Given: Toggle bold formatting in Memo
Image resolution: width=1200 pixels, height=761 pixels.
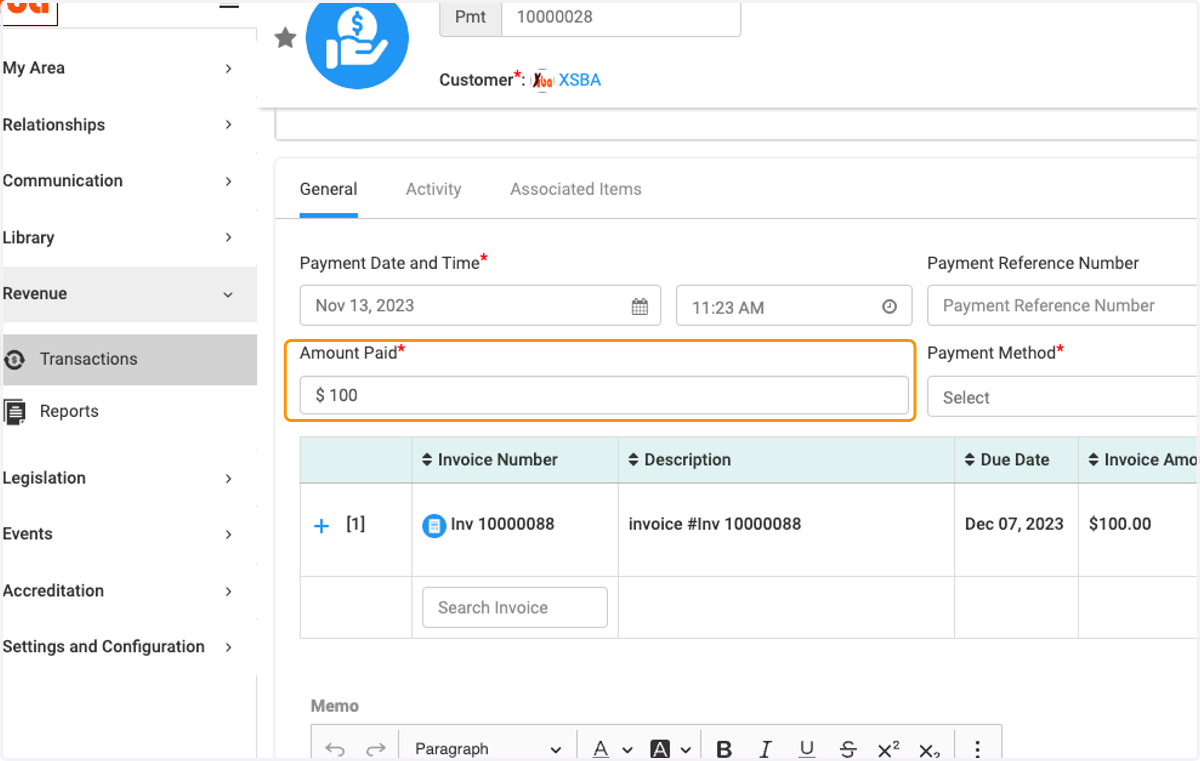Looking at the screenshot, I should click(724, 749).
